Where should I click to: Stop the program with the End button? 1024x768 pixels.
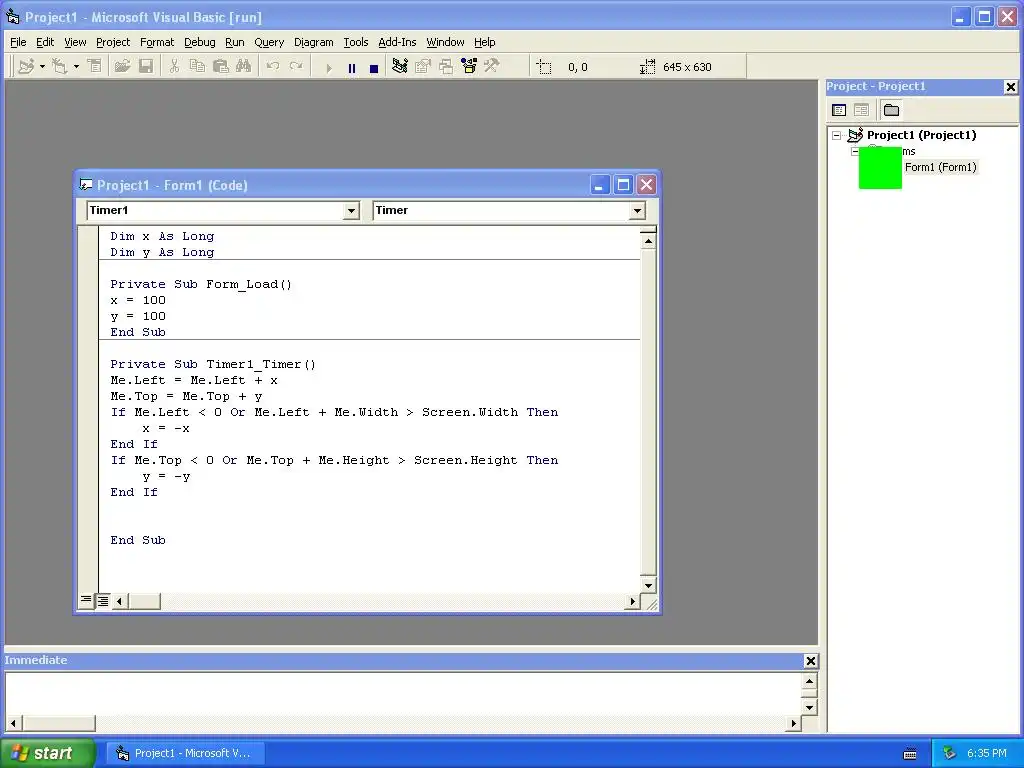374,67
